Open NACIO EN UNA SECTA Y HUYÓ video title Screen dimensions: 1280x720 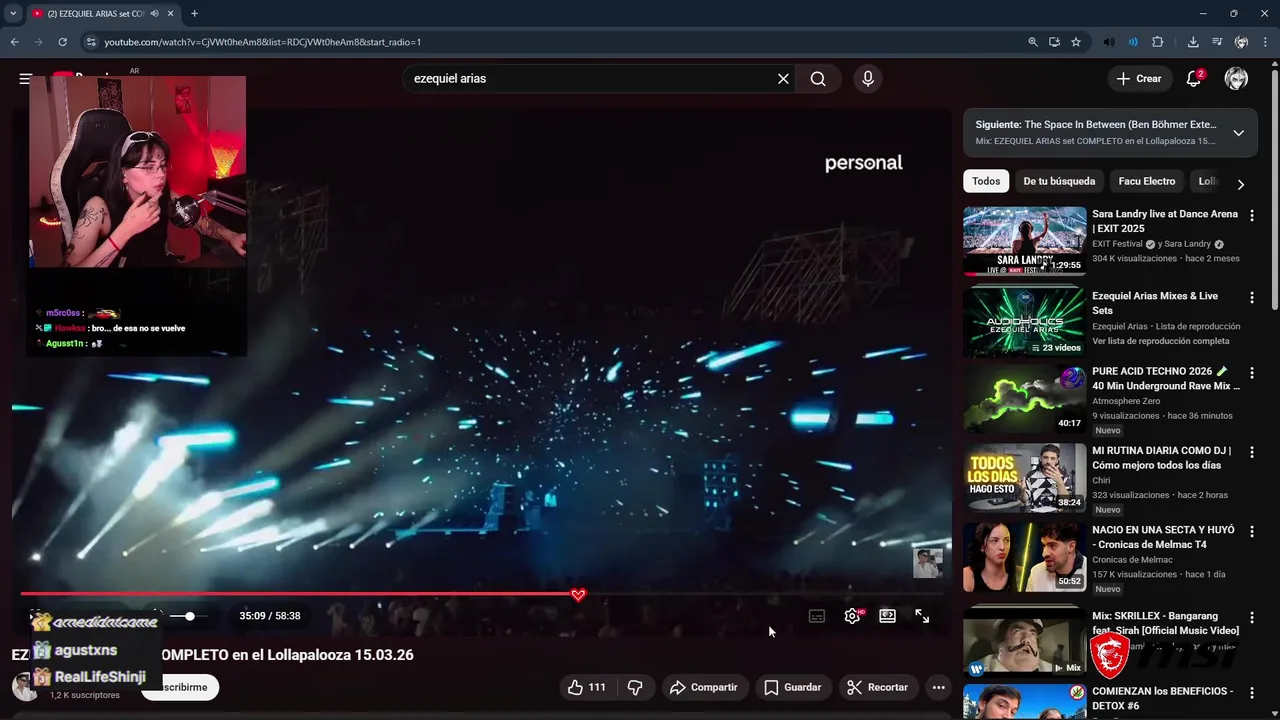(1164, 537)
